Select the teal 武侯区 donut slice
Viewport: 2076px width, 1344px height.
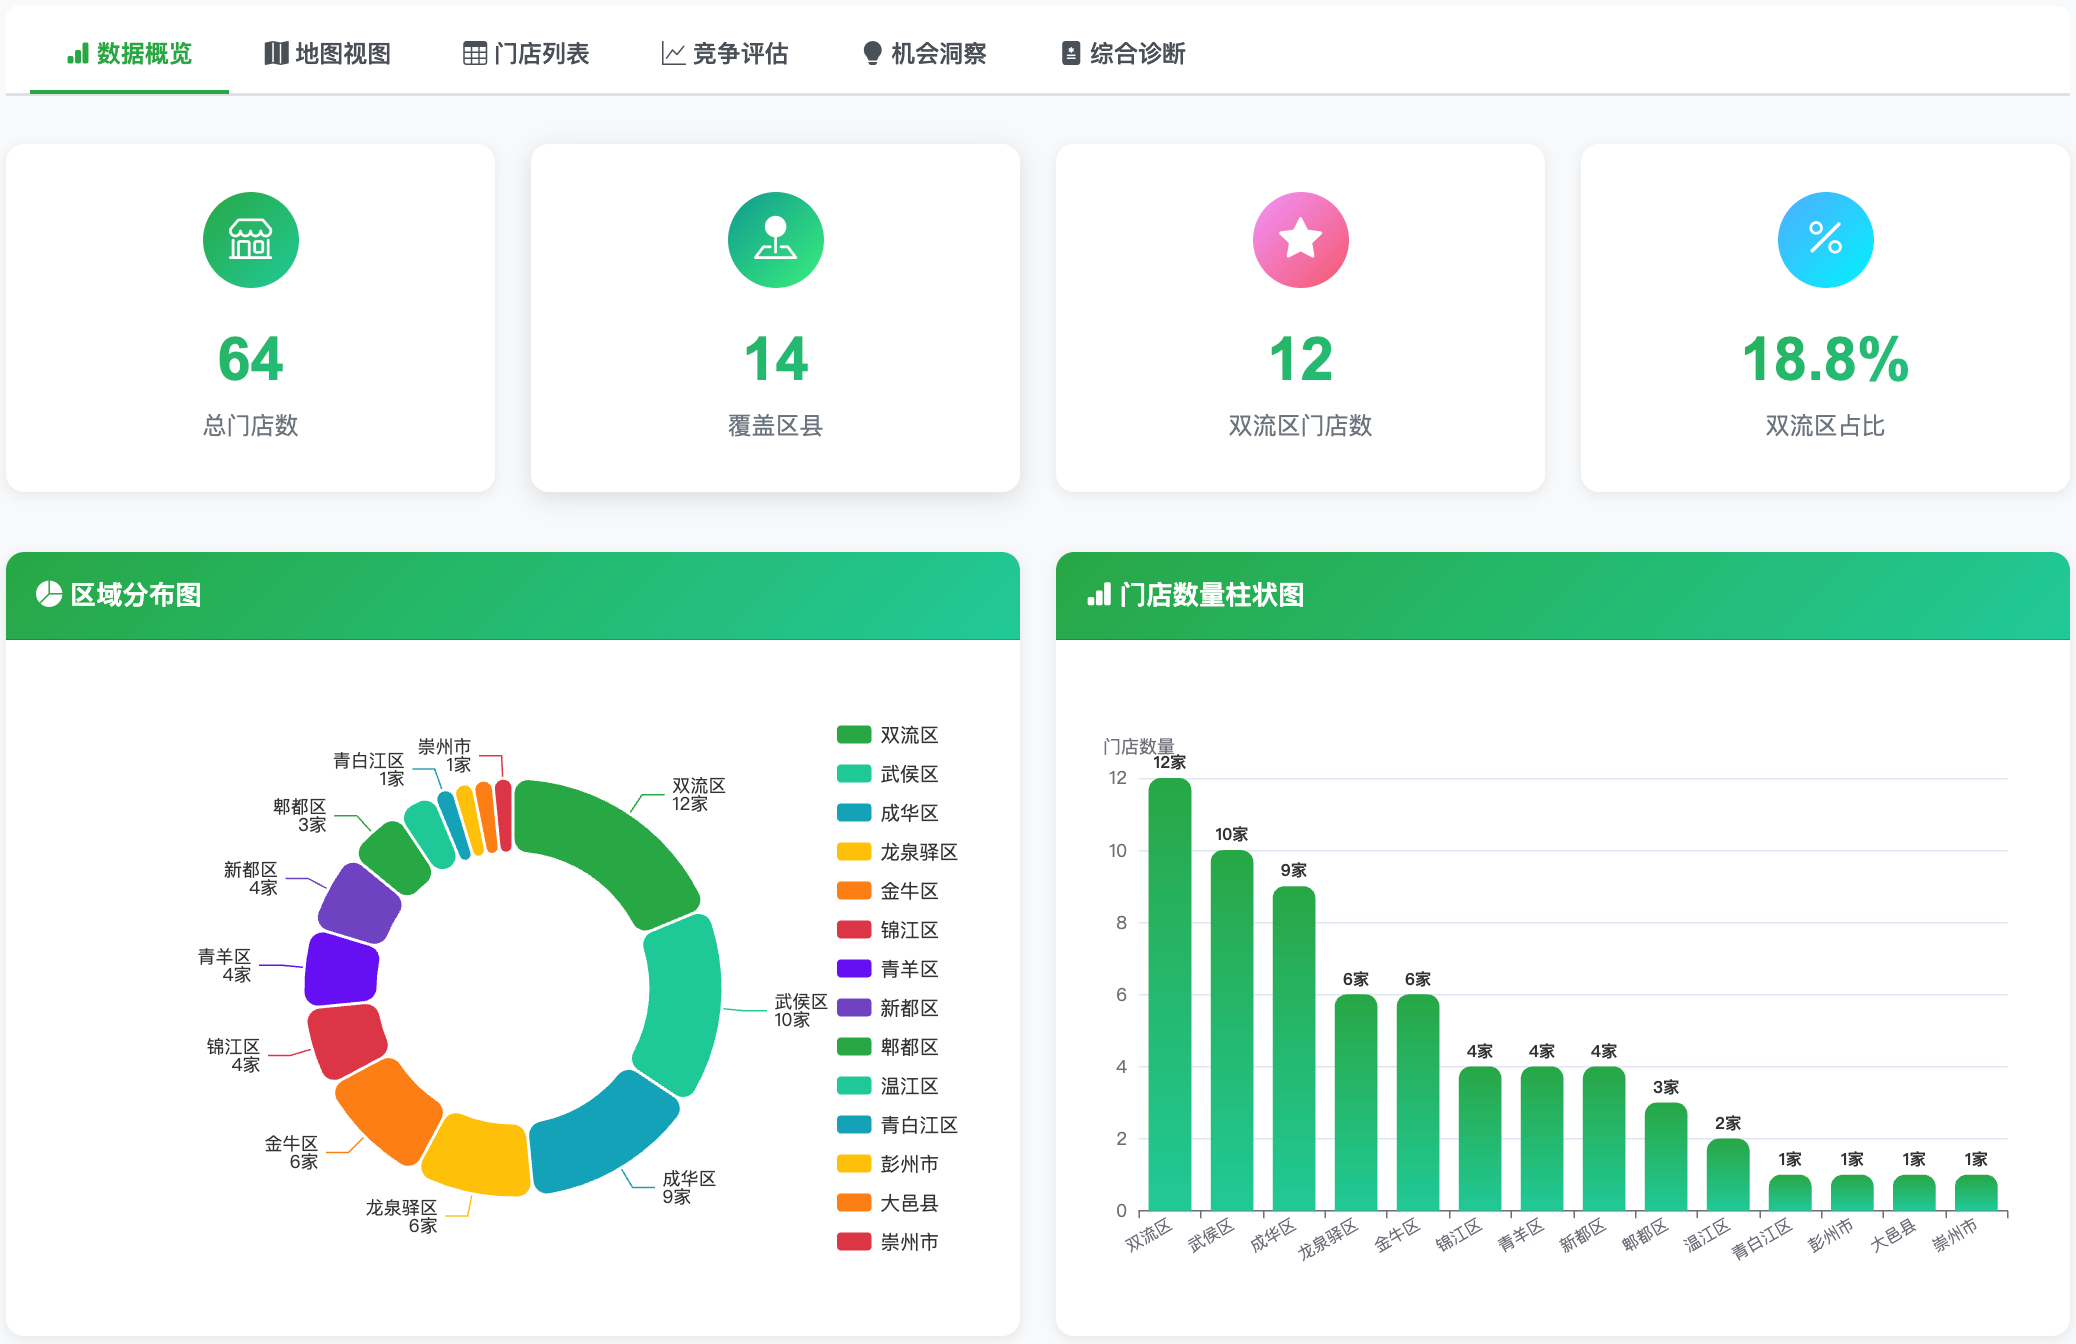click(x=684, y=1005)
